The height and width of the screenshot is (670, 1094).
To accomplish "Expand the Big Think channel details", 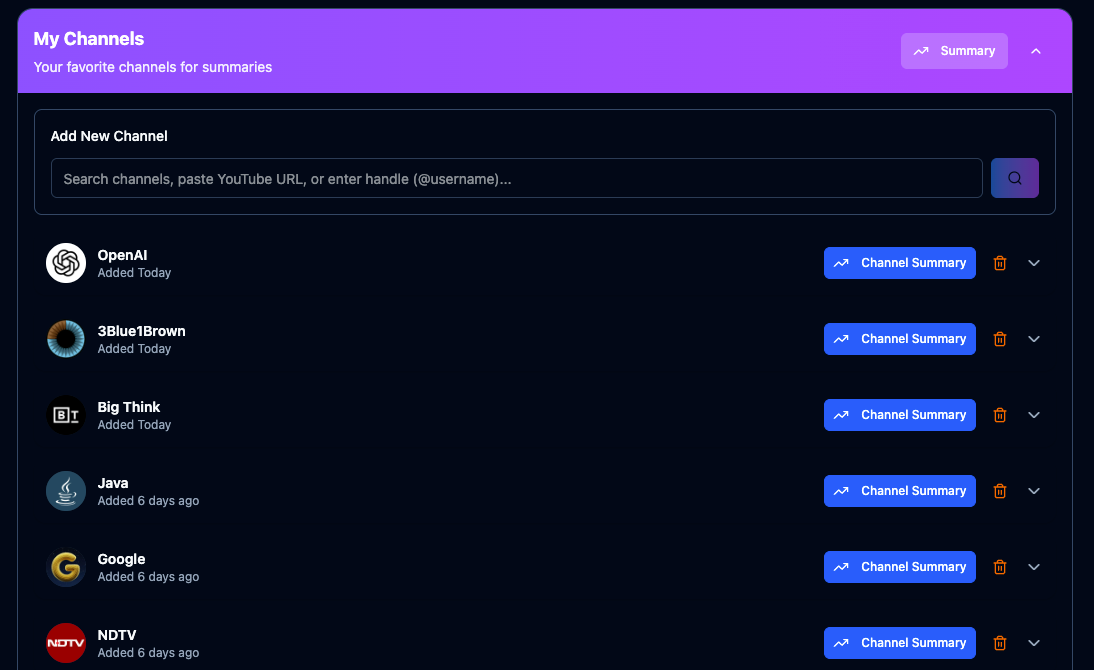I will tap(1034, 415).
